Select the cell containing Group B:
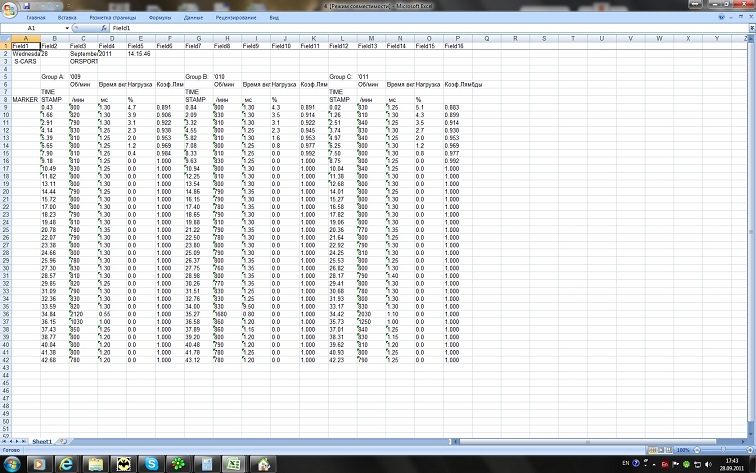Image resolution: width=756 pixels, height=473 pixels. [x=199, y=77]
